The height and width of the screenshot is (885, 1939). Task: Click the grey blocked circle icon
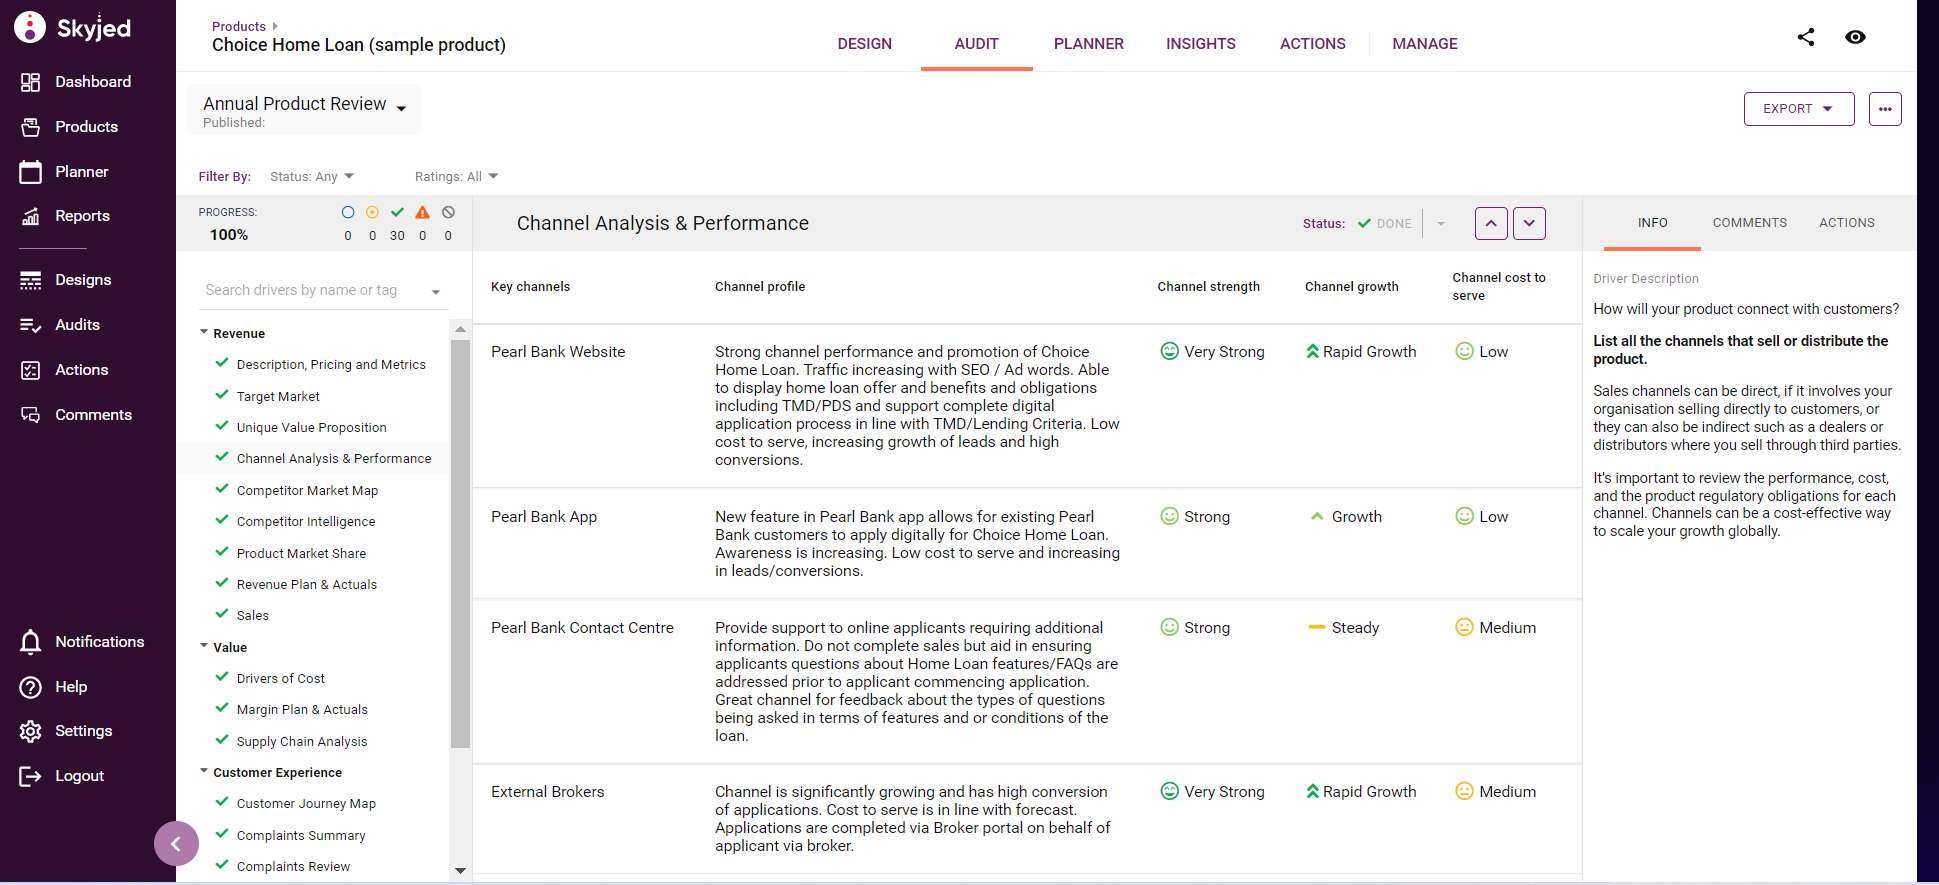448,212
